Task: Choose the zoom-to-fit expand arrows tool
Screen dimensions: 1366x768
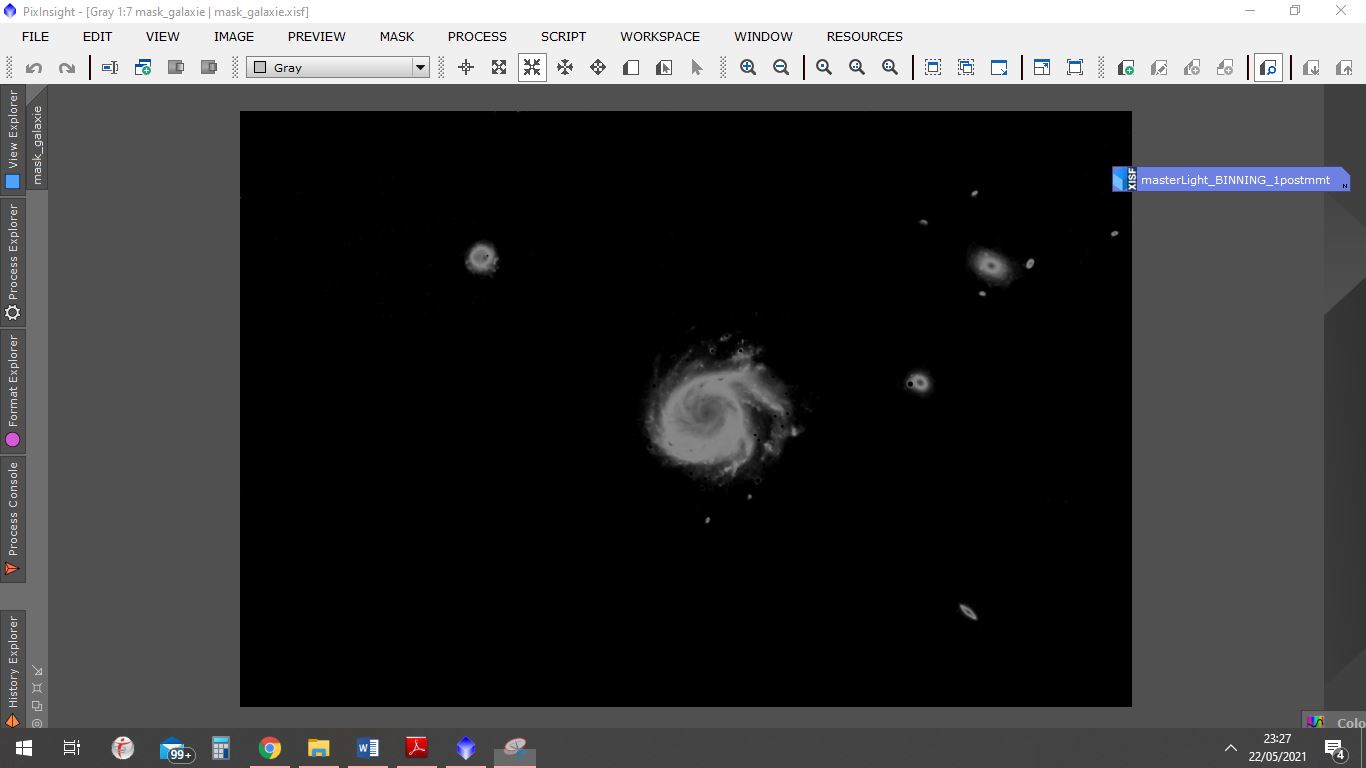Action: (499, 68)
